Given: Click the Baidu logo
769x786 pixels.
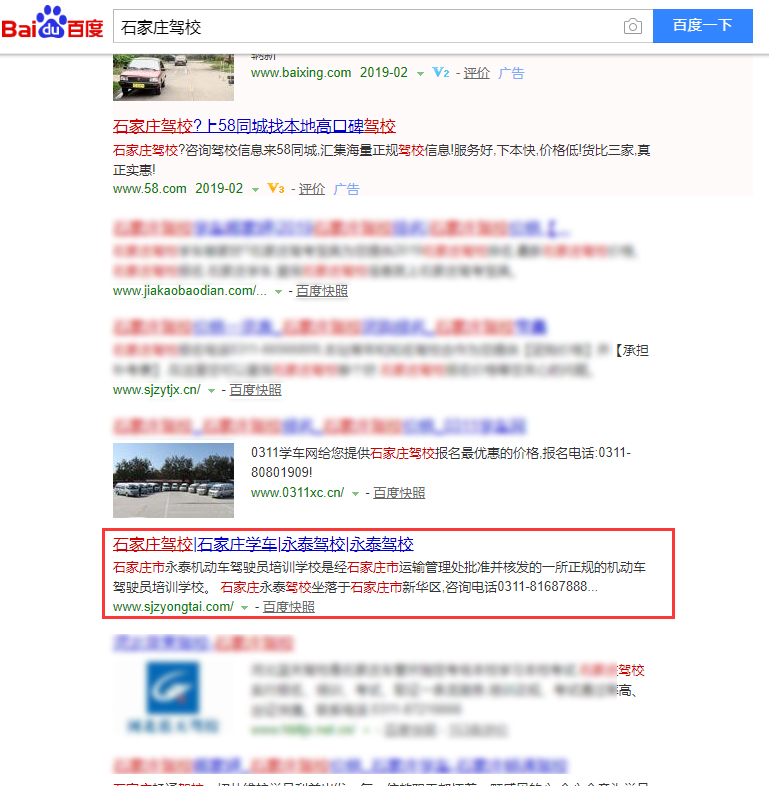Looking at the screenshot, I should tap(52, 24).
